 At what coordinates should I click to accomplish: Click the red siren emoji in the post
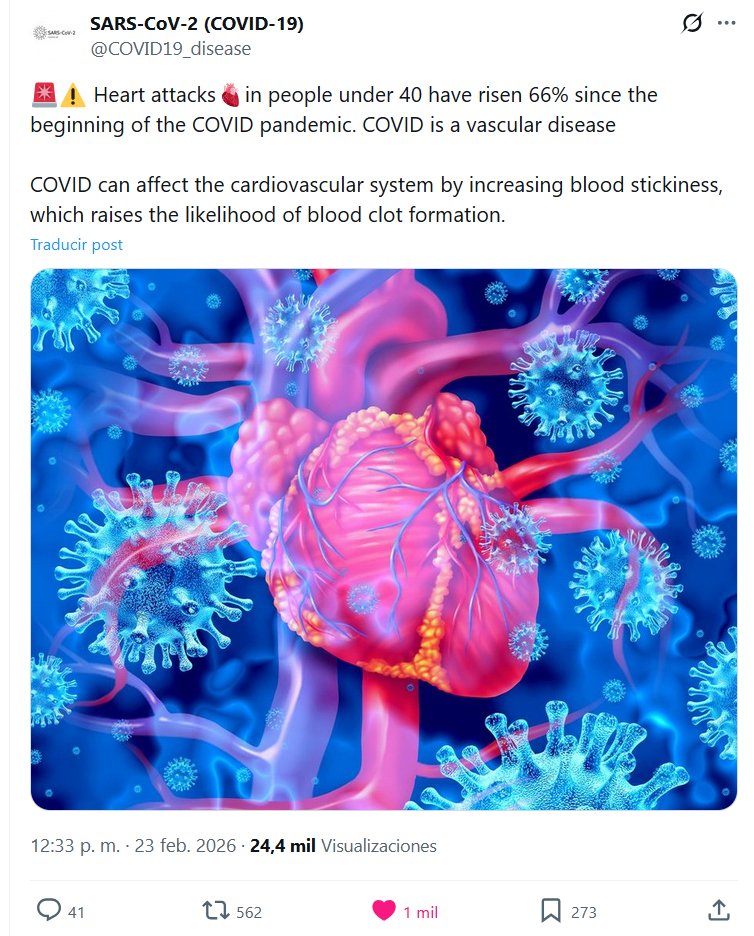44,96
